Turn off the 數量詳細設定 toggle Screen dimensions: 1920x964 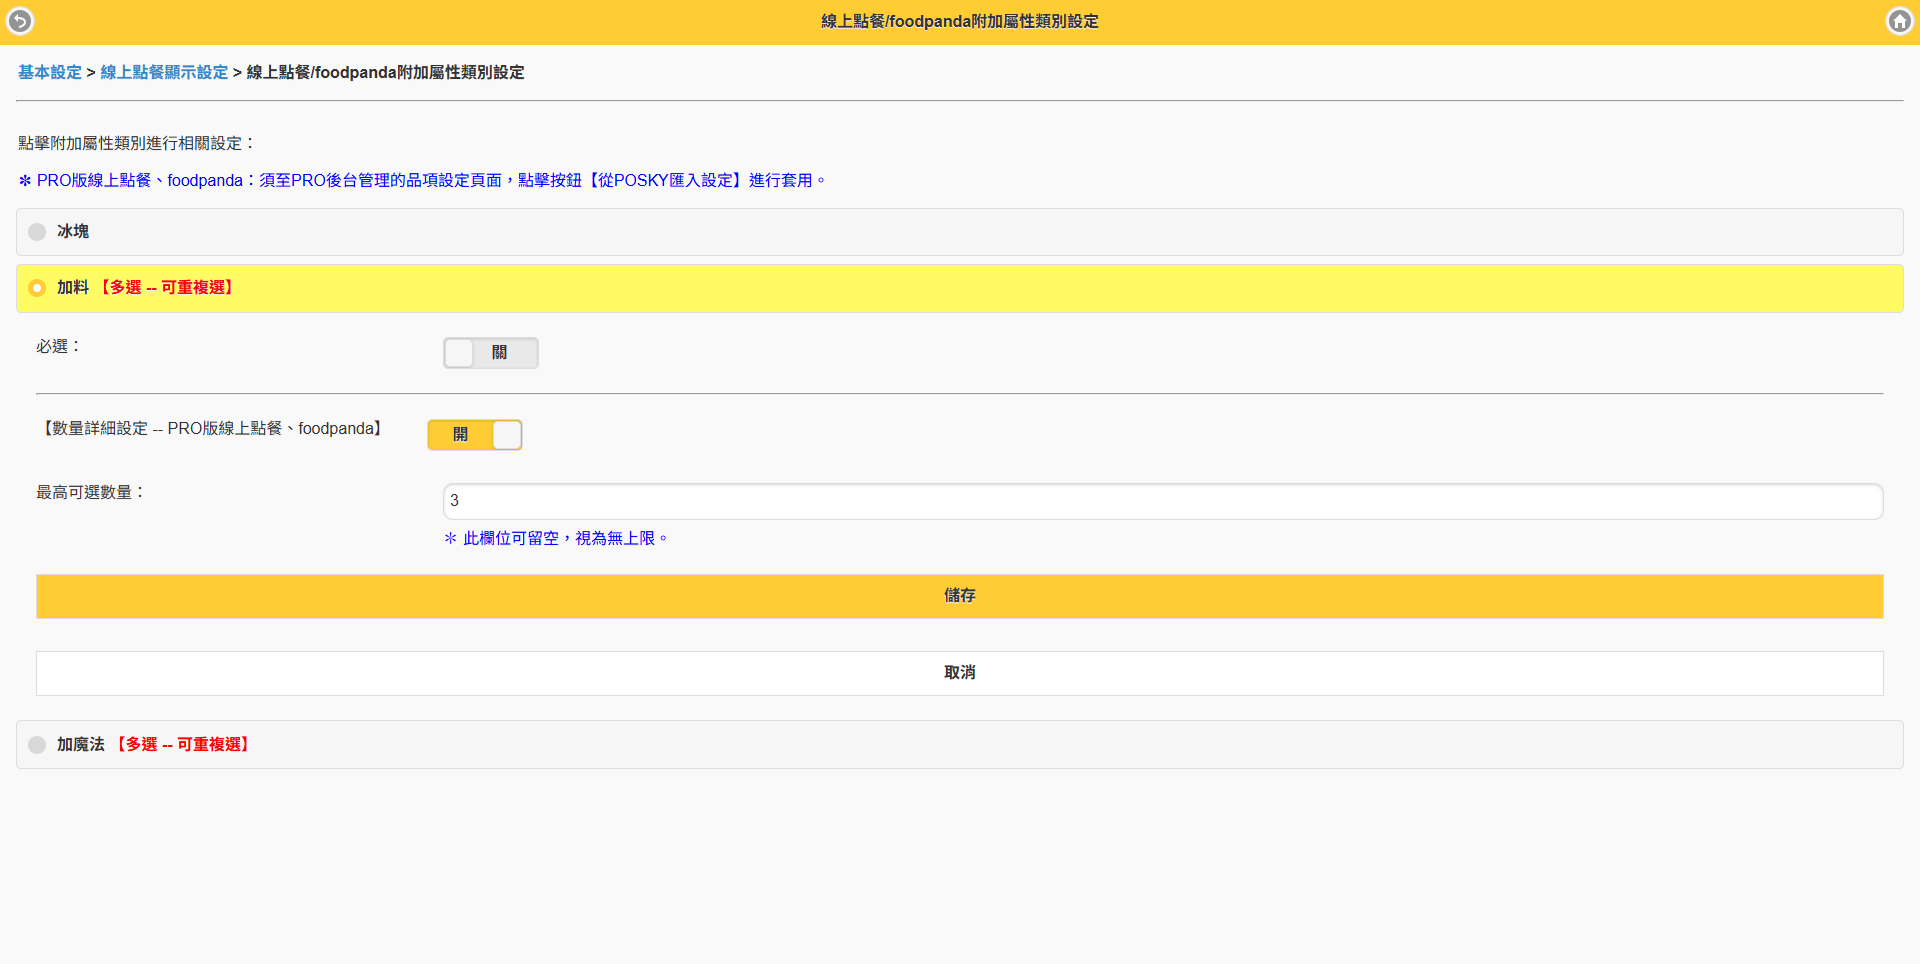point(475,435)
